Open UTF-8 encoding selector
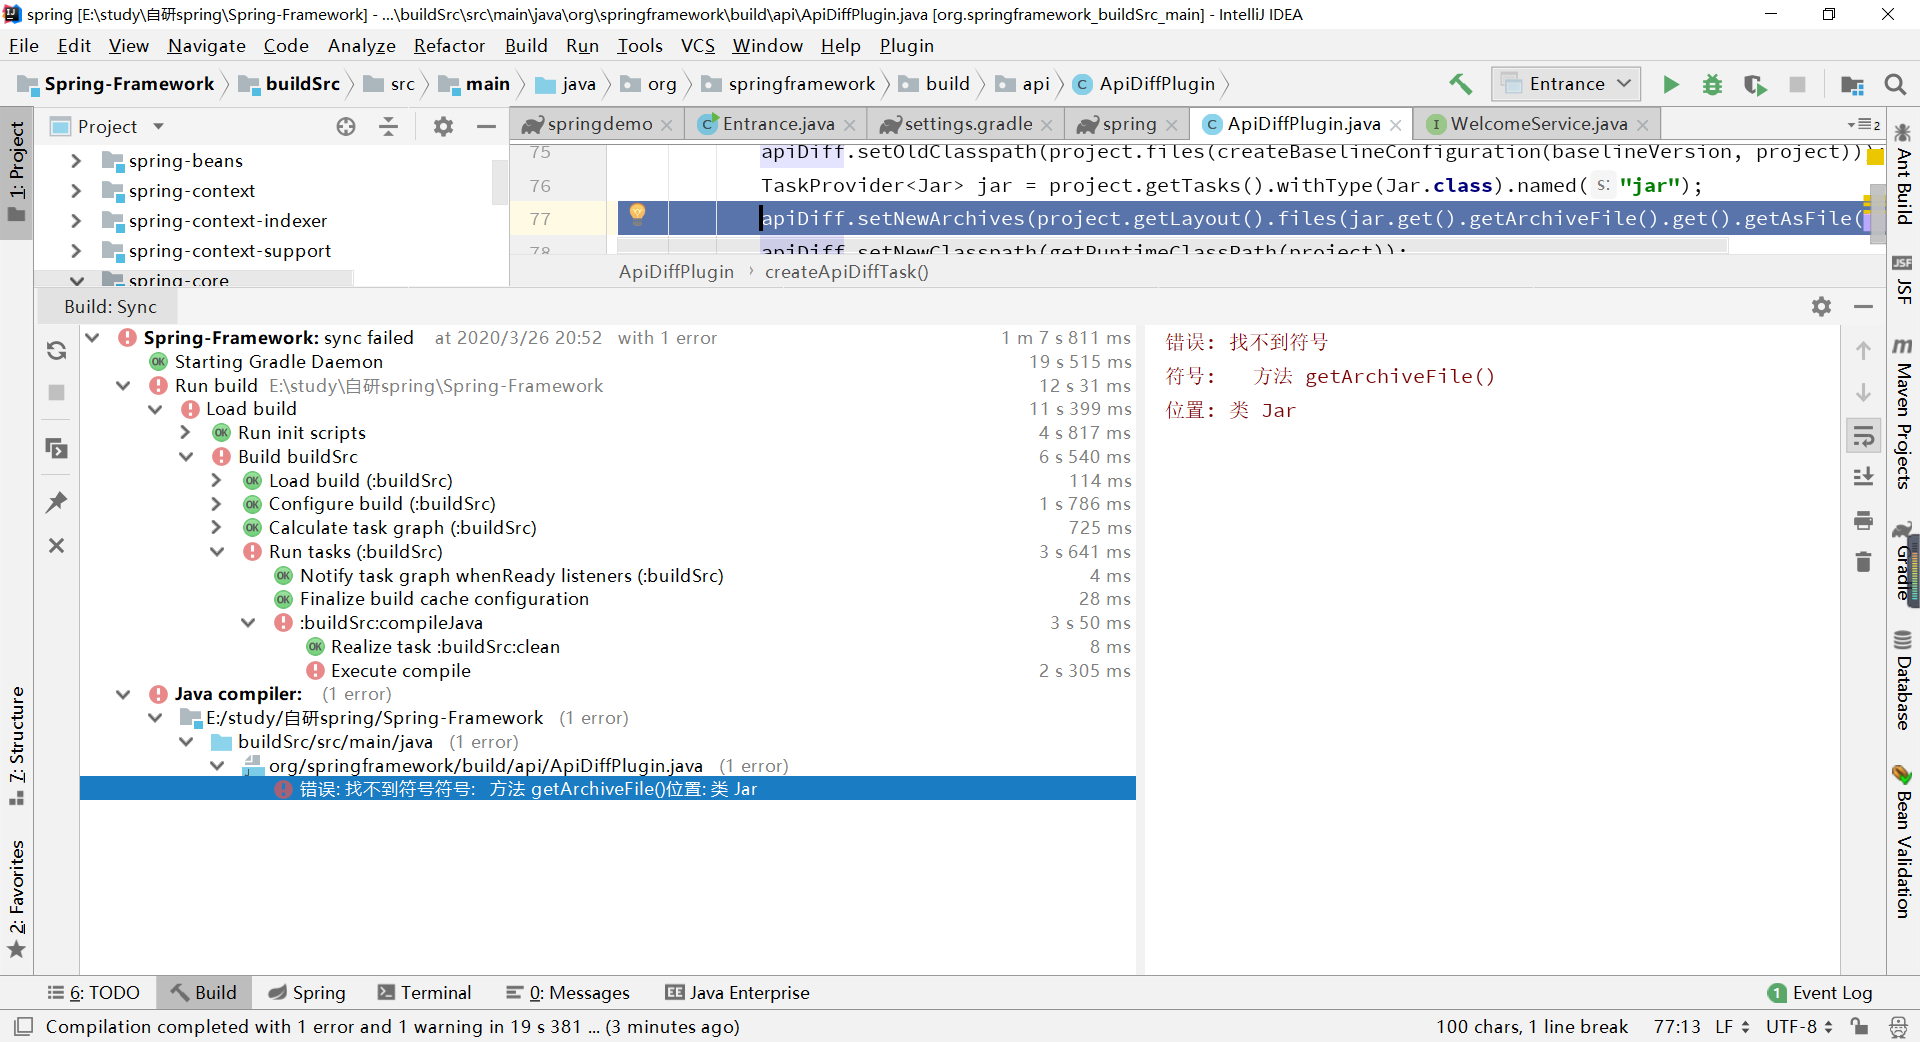This screenshot has height=1042, width=1920. click(1799, 1026)
